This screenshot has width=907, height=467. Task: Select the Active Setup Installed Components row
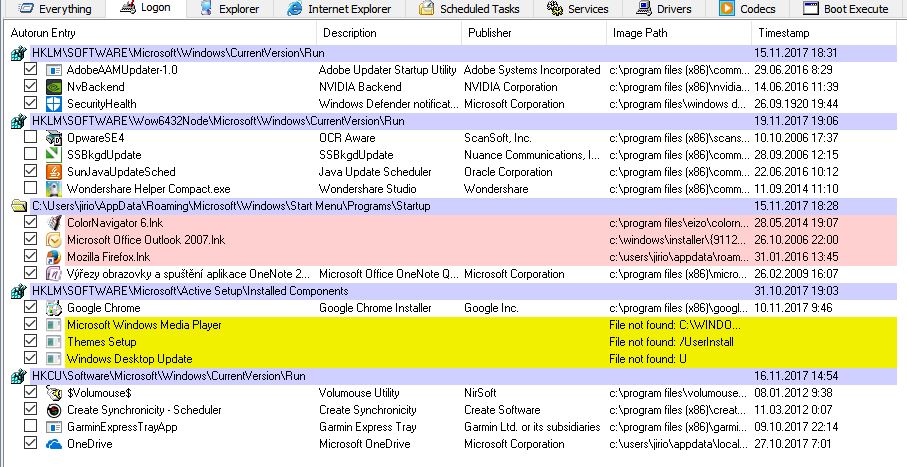pos(463,291)
